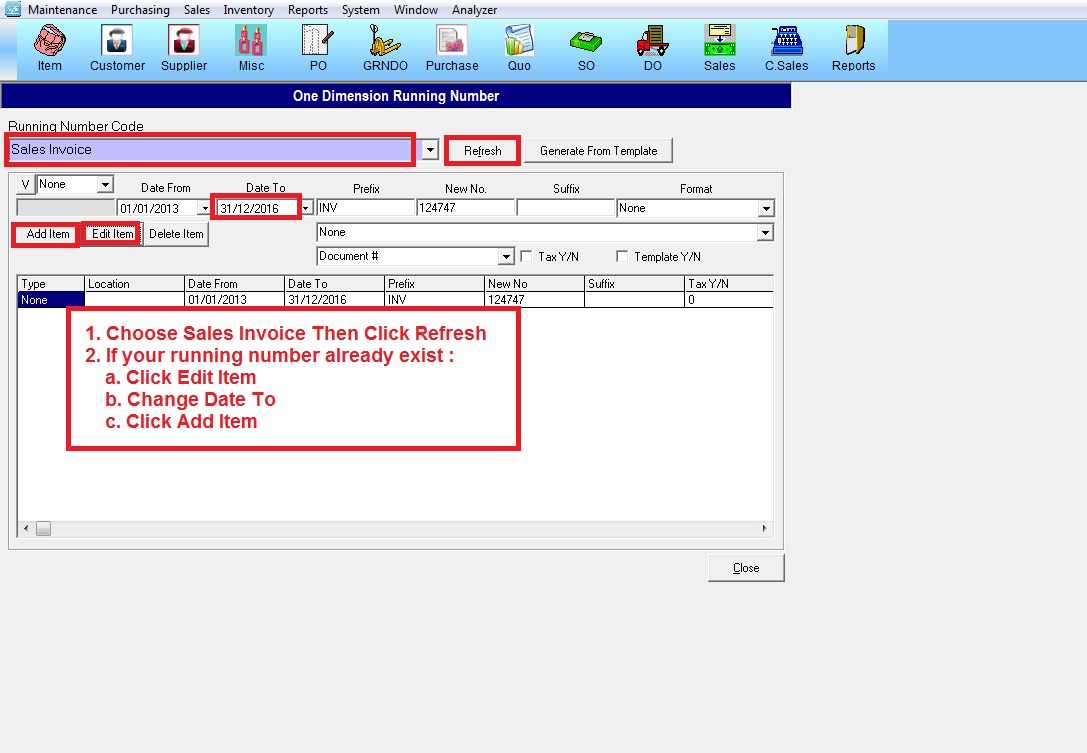Viewport: 1087px width, 753px height.
Task: Click the Generate From Template button
Action: click(x=598, y=151)
